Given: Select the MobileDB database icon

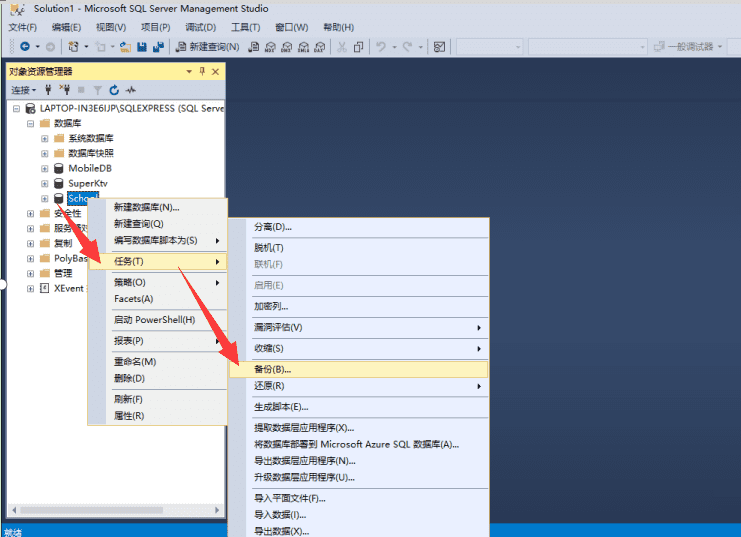Looking at the screenshot, I should click(59, 168).
